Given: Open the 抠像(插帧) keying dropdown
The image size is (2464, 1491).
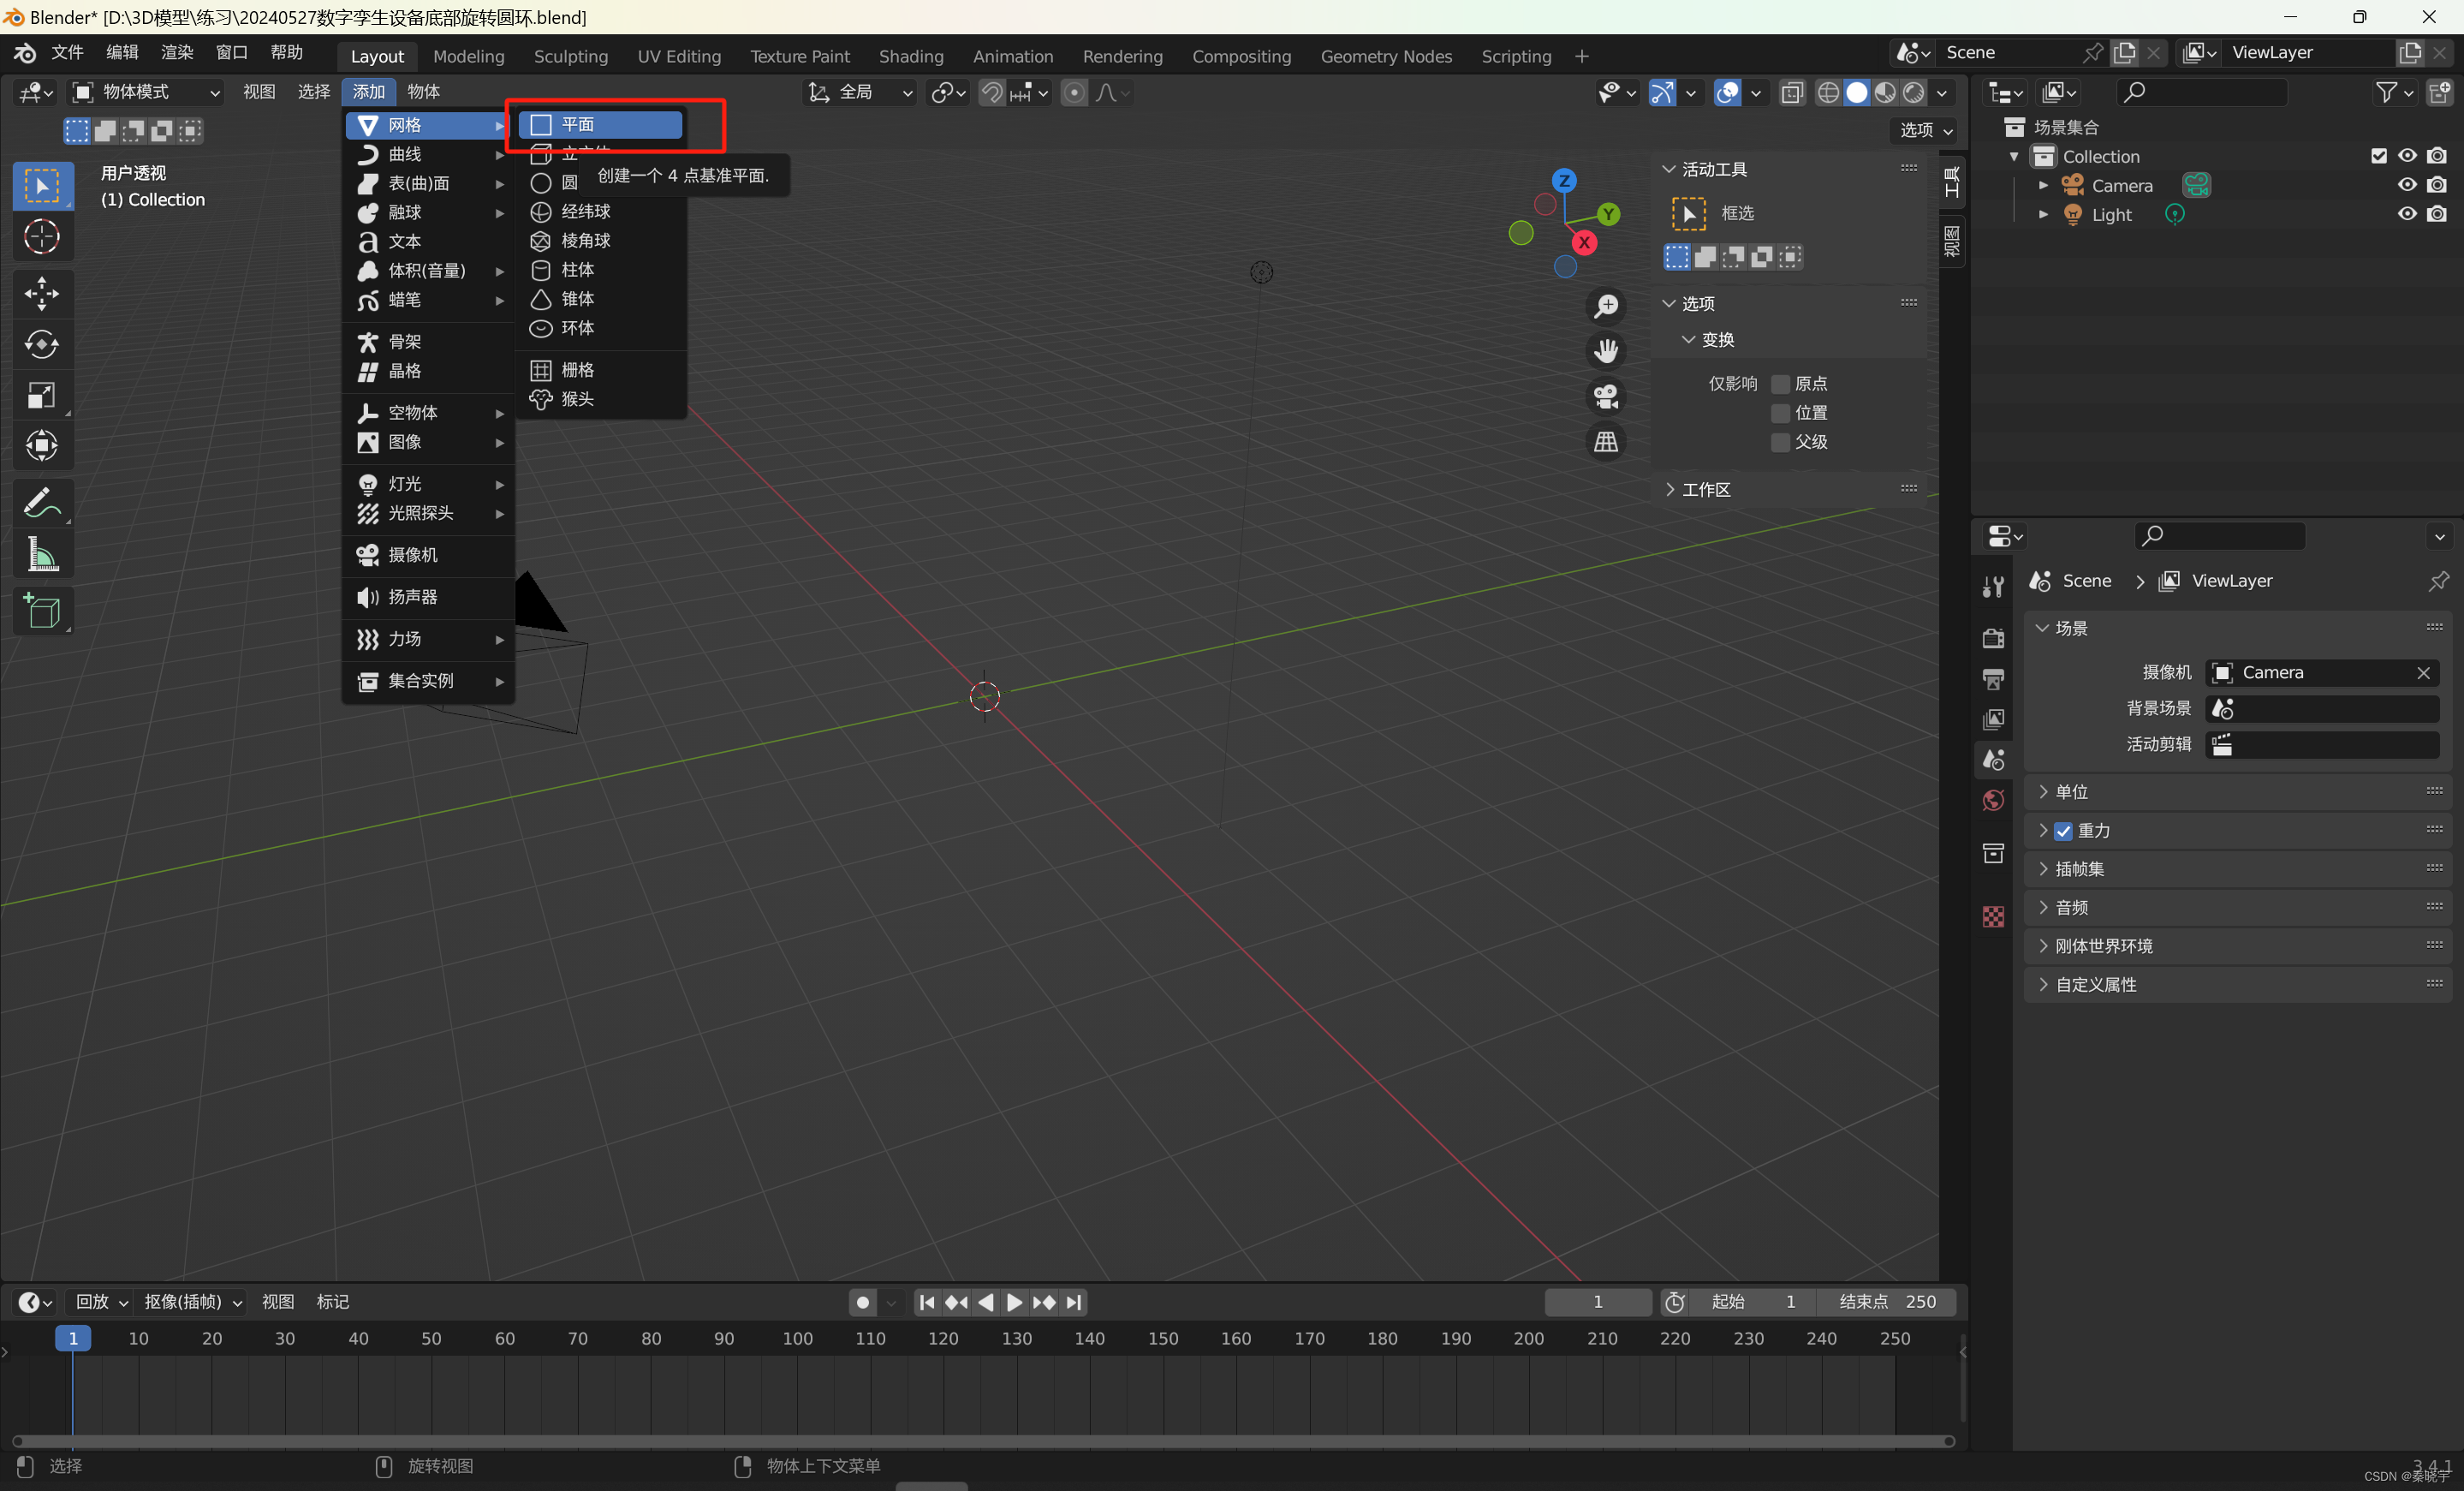Looking at the screenshot, I should pyautogui.click(x=192, y=1301).
